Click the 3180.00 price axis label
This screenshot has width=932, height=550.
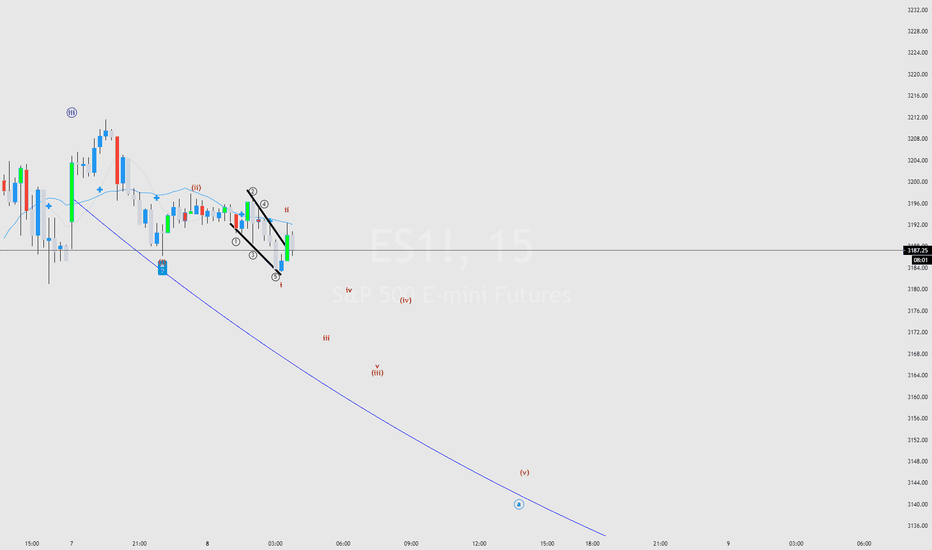point(918,290)
